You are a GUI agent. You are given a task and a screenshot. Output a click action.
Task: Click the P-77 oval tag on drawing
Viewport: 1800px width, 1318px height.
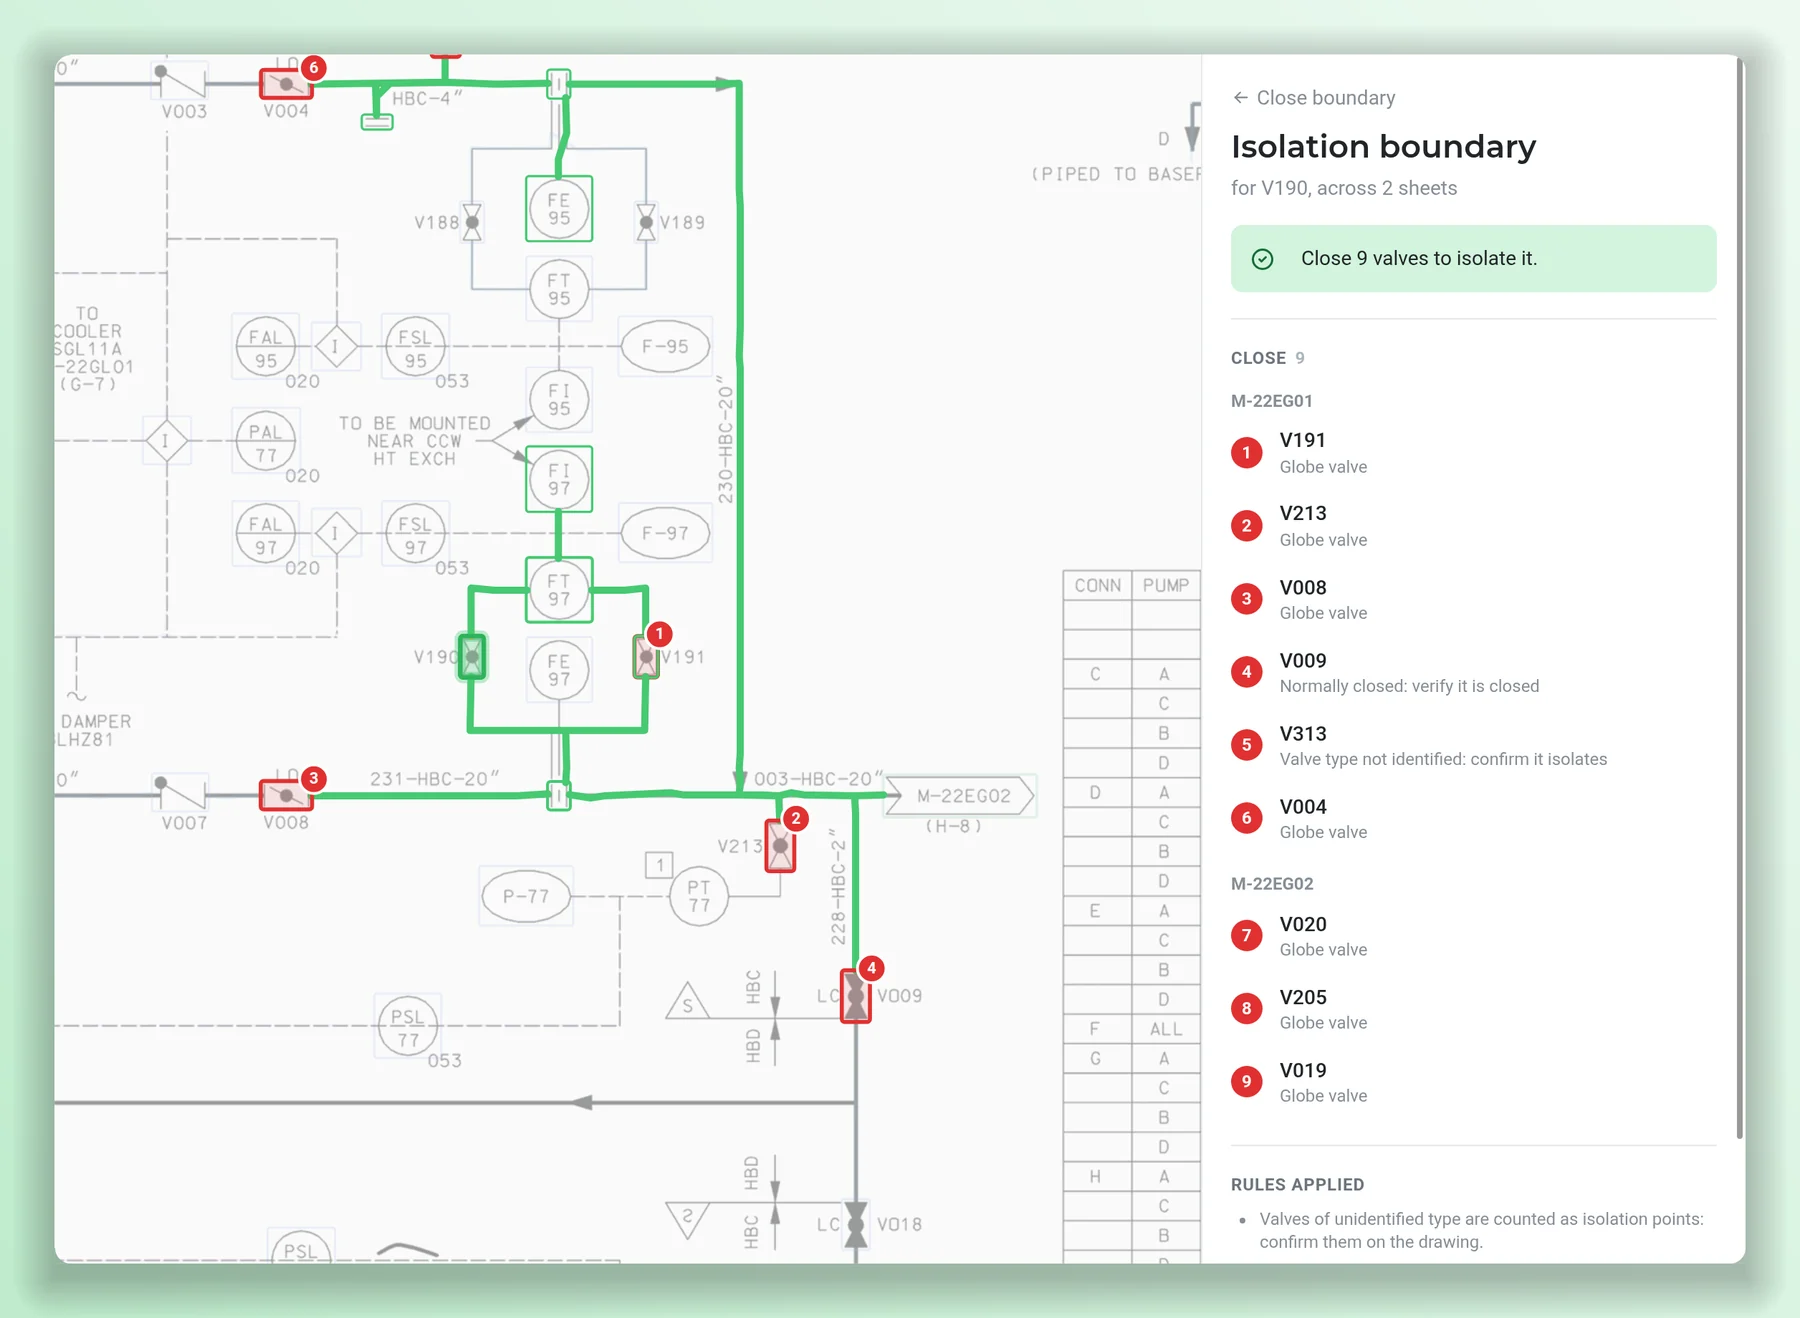click(526, 896)
